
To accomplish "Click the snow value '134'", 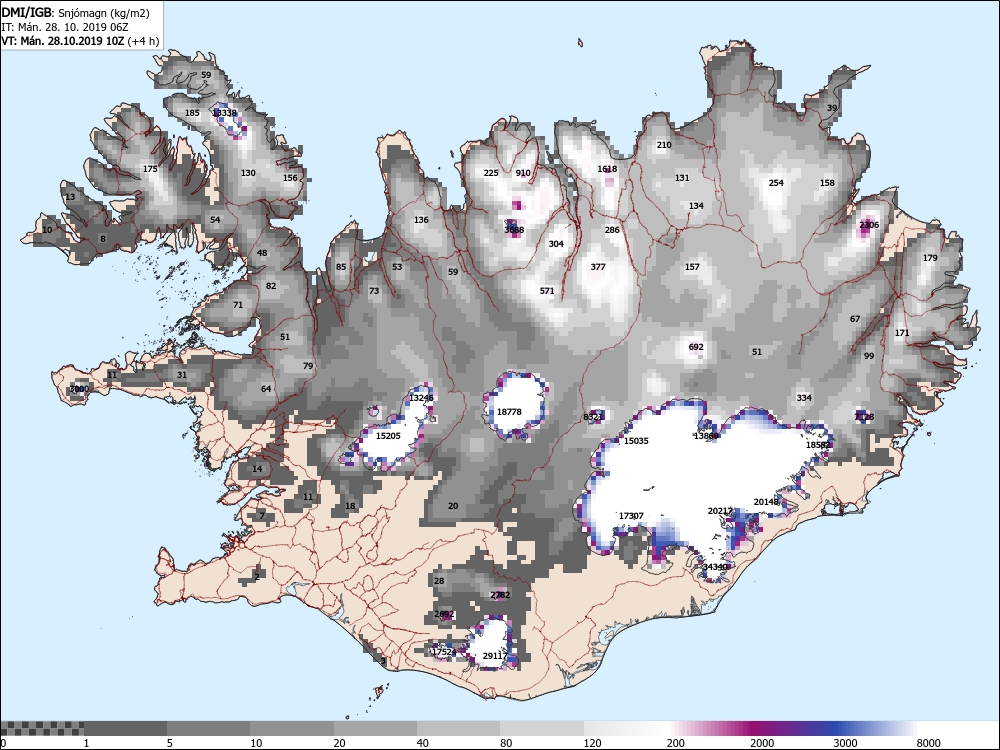I will [696, 206].
